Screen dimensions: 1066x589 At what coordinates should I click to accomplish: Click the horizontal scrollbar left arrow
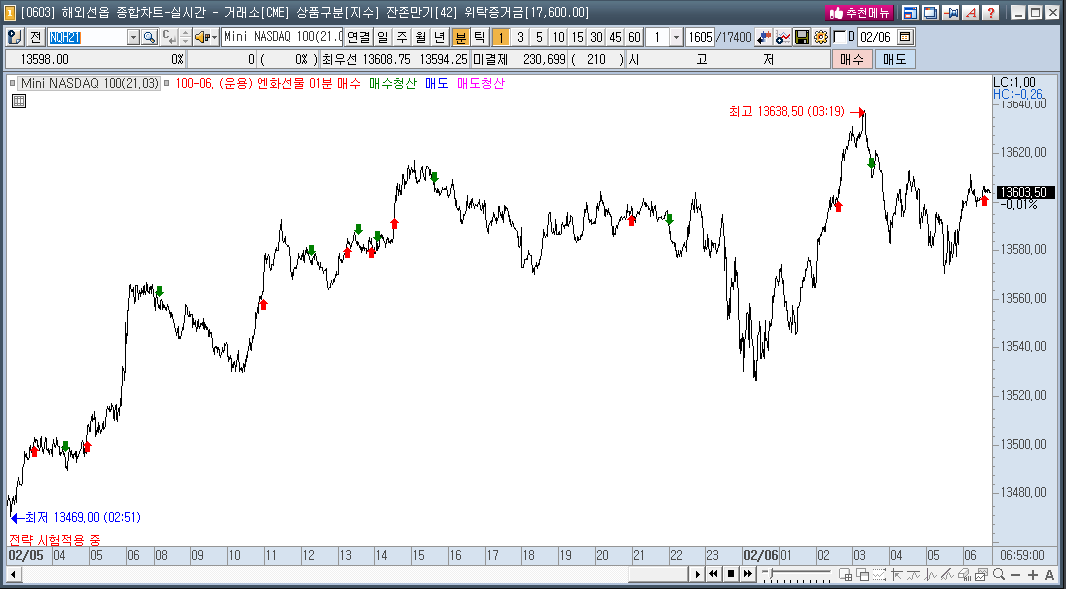point(13,574)
